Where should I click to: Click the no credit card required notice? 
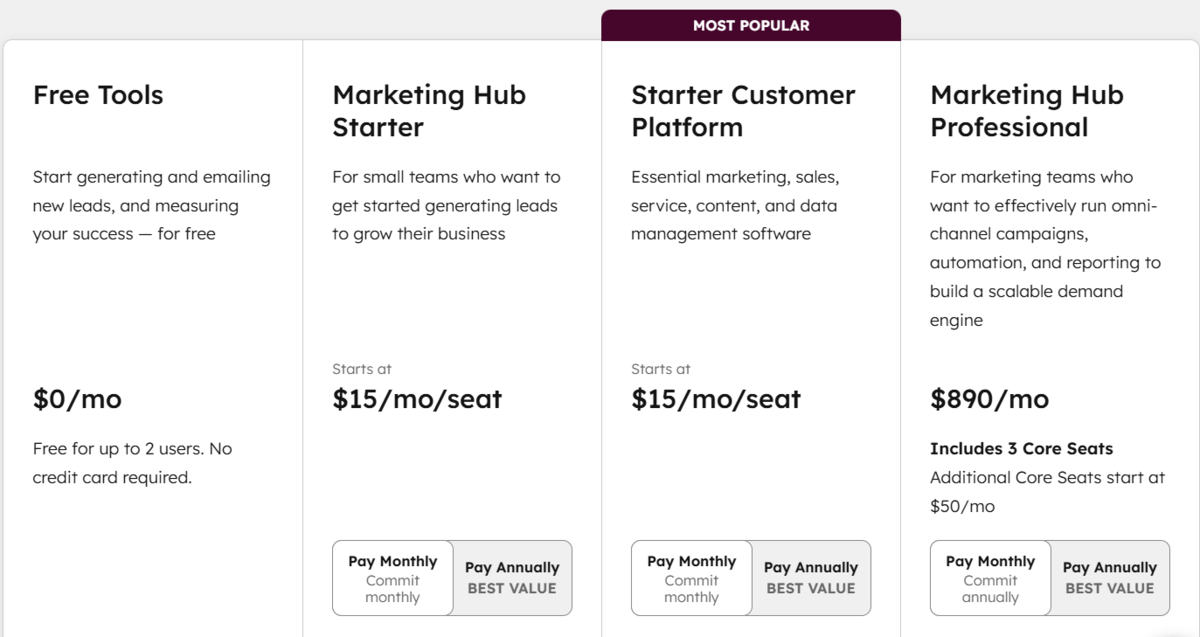point(131,462)
